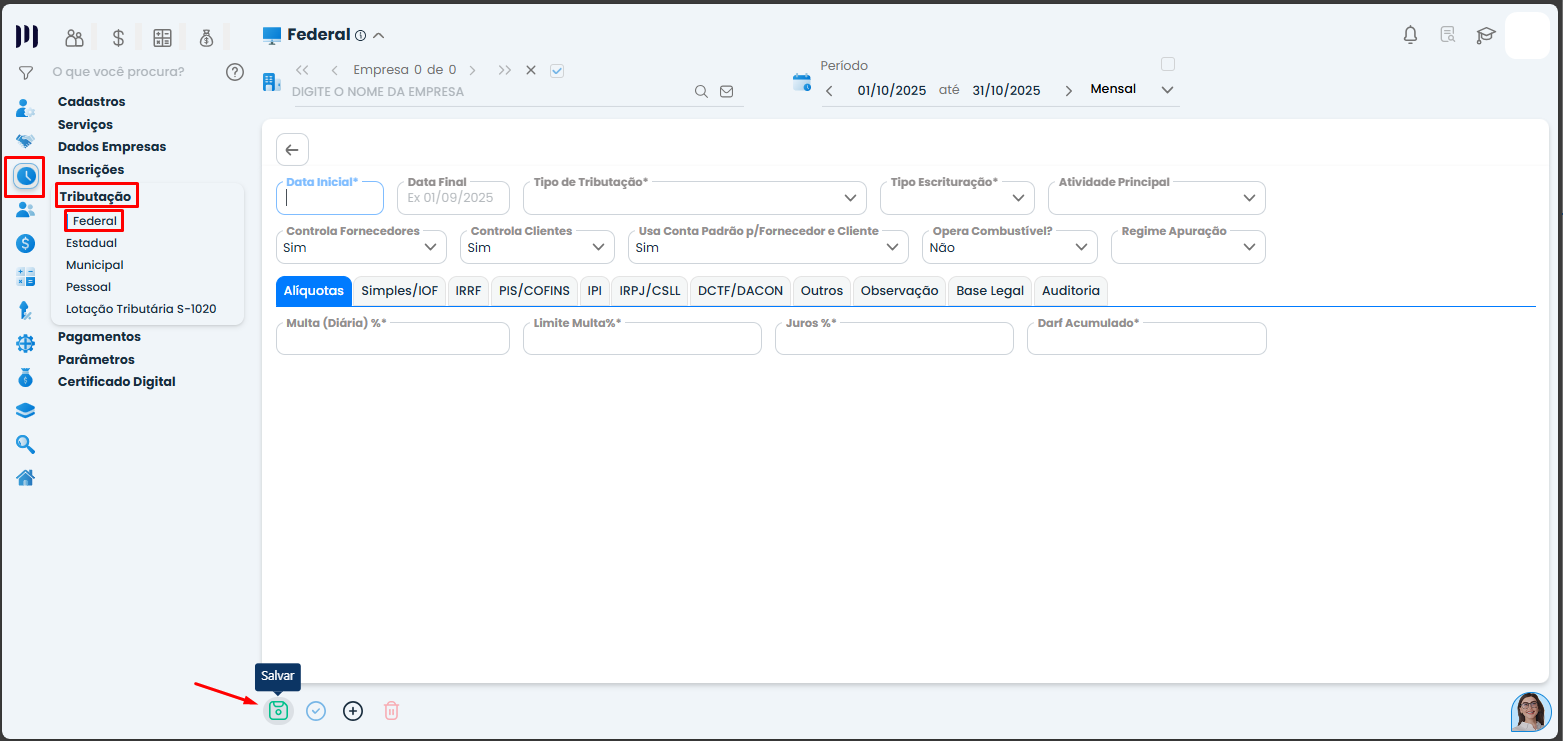Open the Regime Apuração dropdown

tap(1188, 247)
